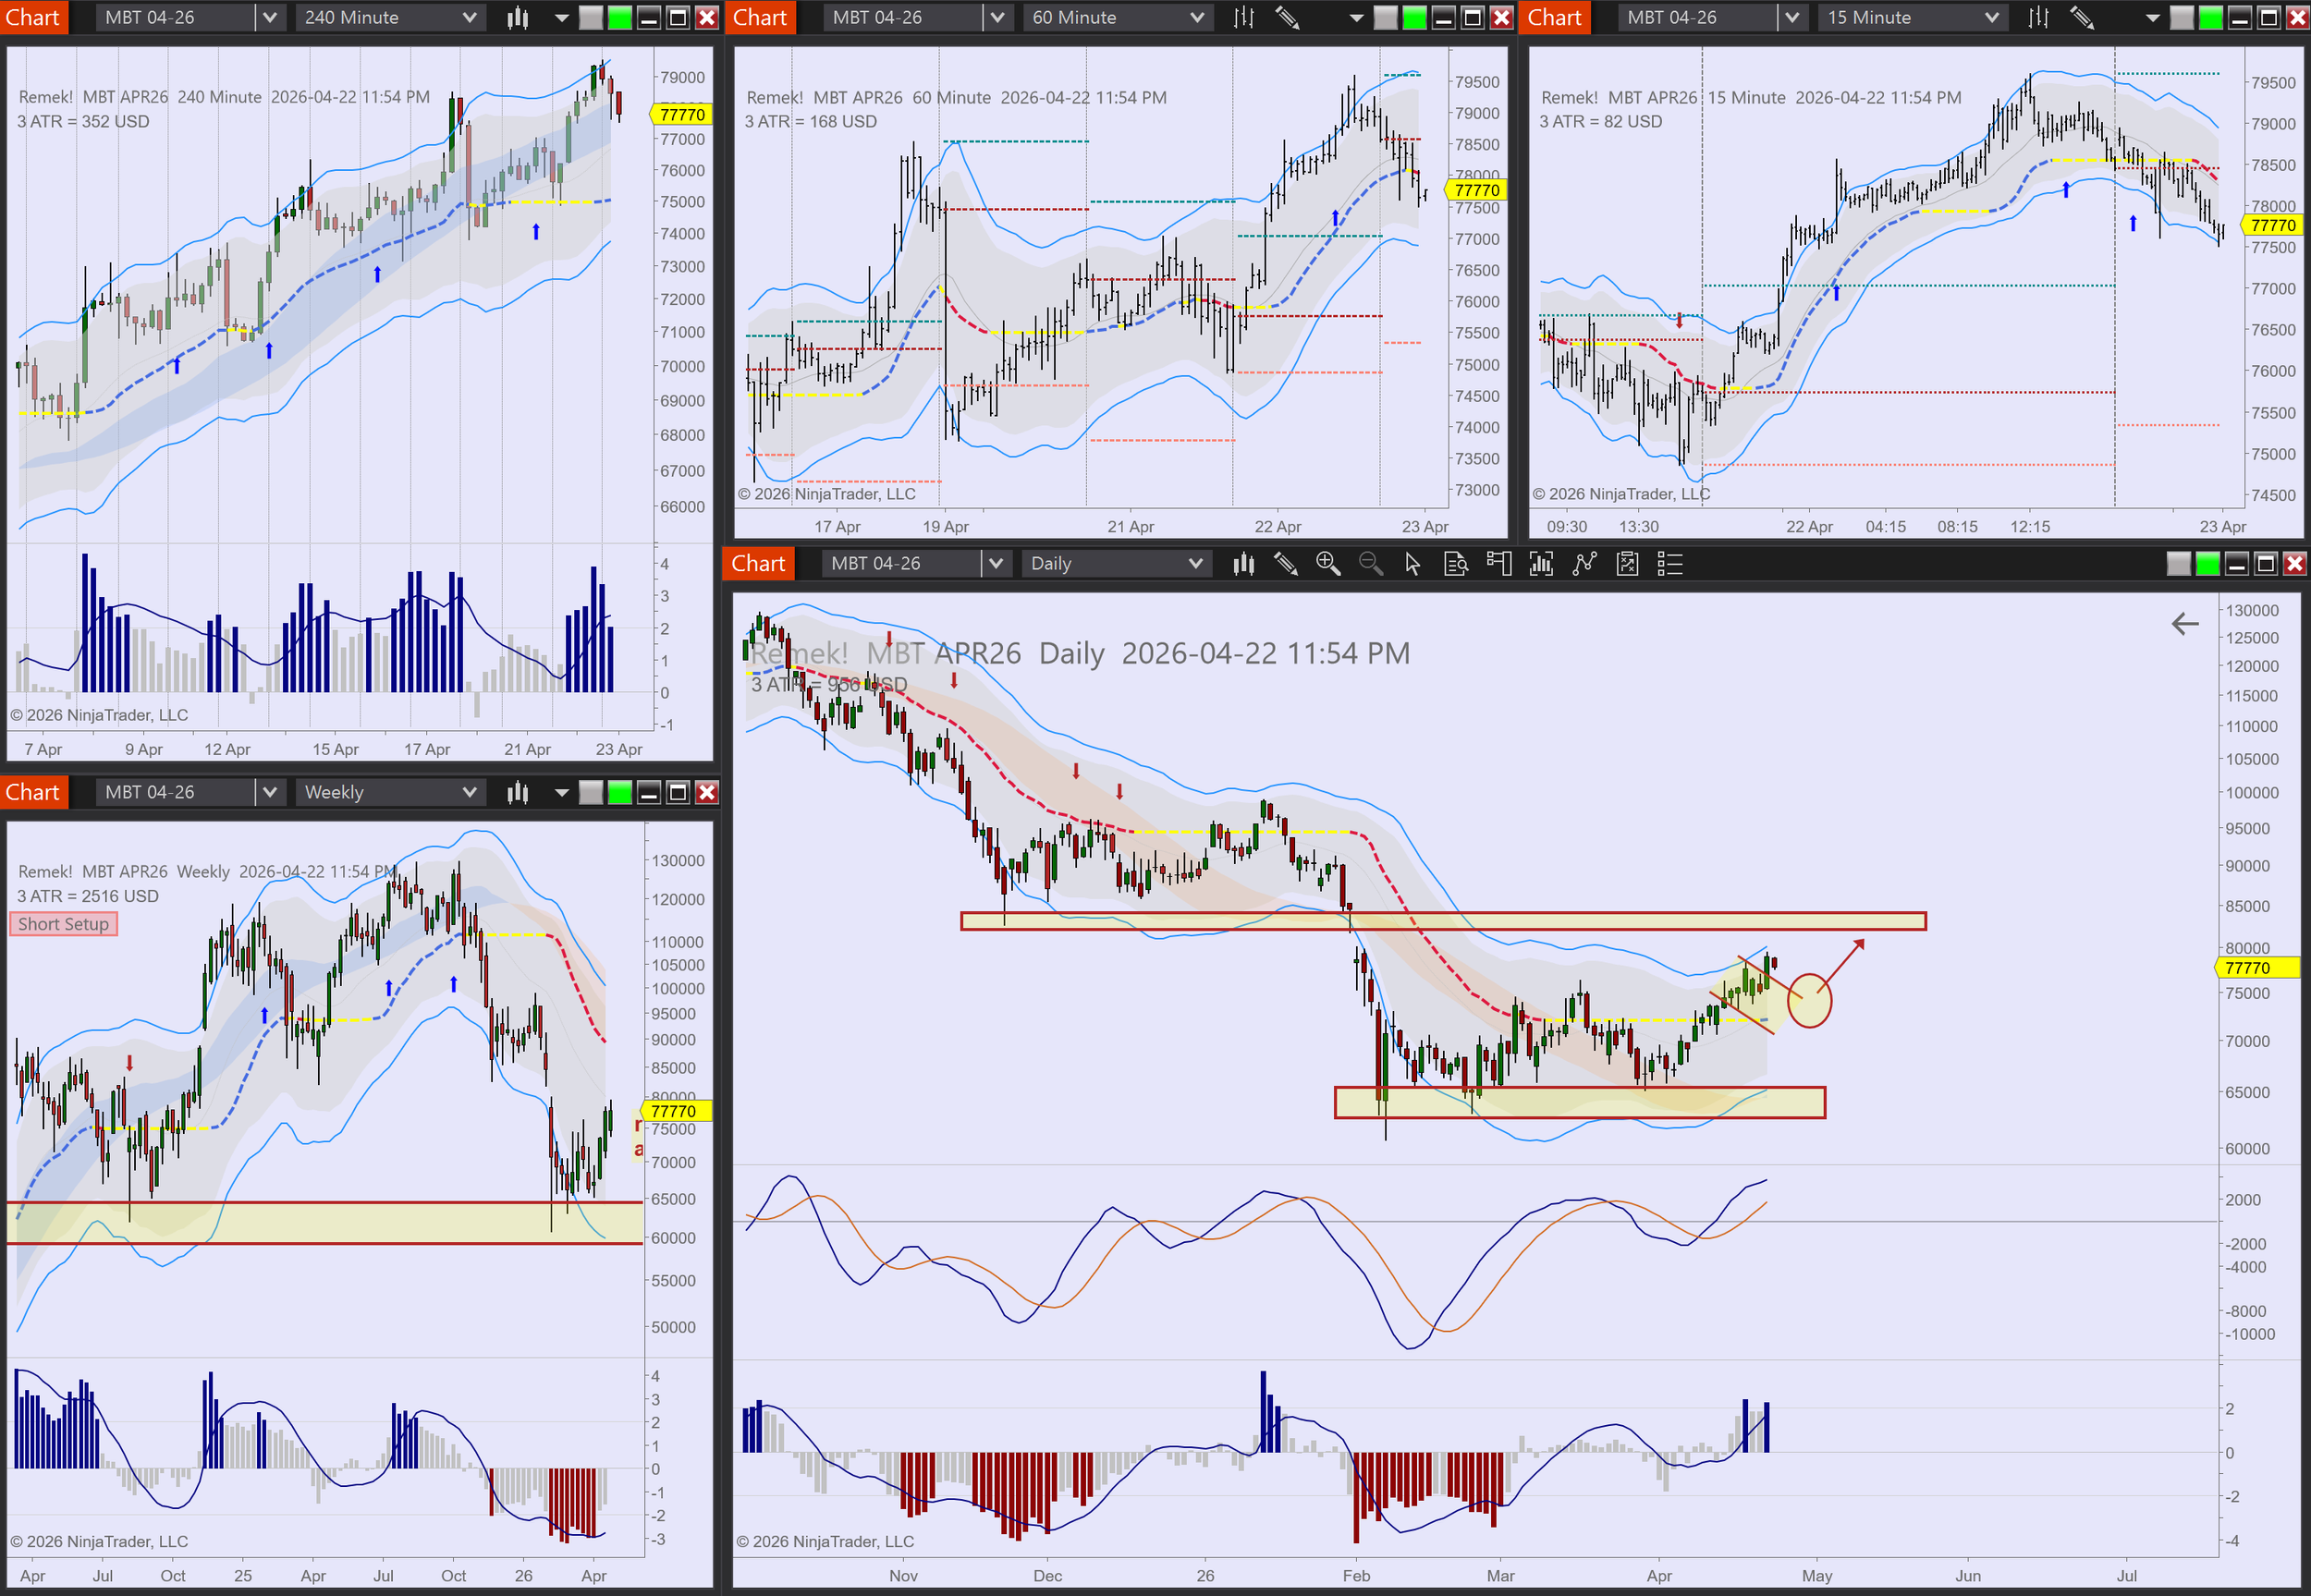Click Short Setup label on Weekly chart
The height and width of the screenshot is (1596, 2311).
pos(63,924)
